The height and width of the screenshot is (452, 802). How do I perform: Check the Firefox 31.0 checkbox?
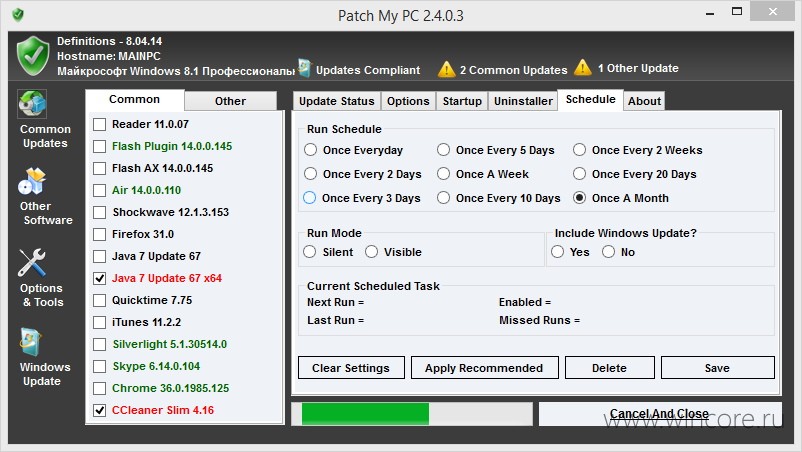(x=100, y=234)
